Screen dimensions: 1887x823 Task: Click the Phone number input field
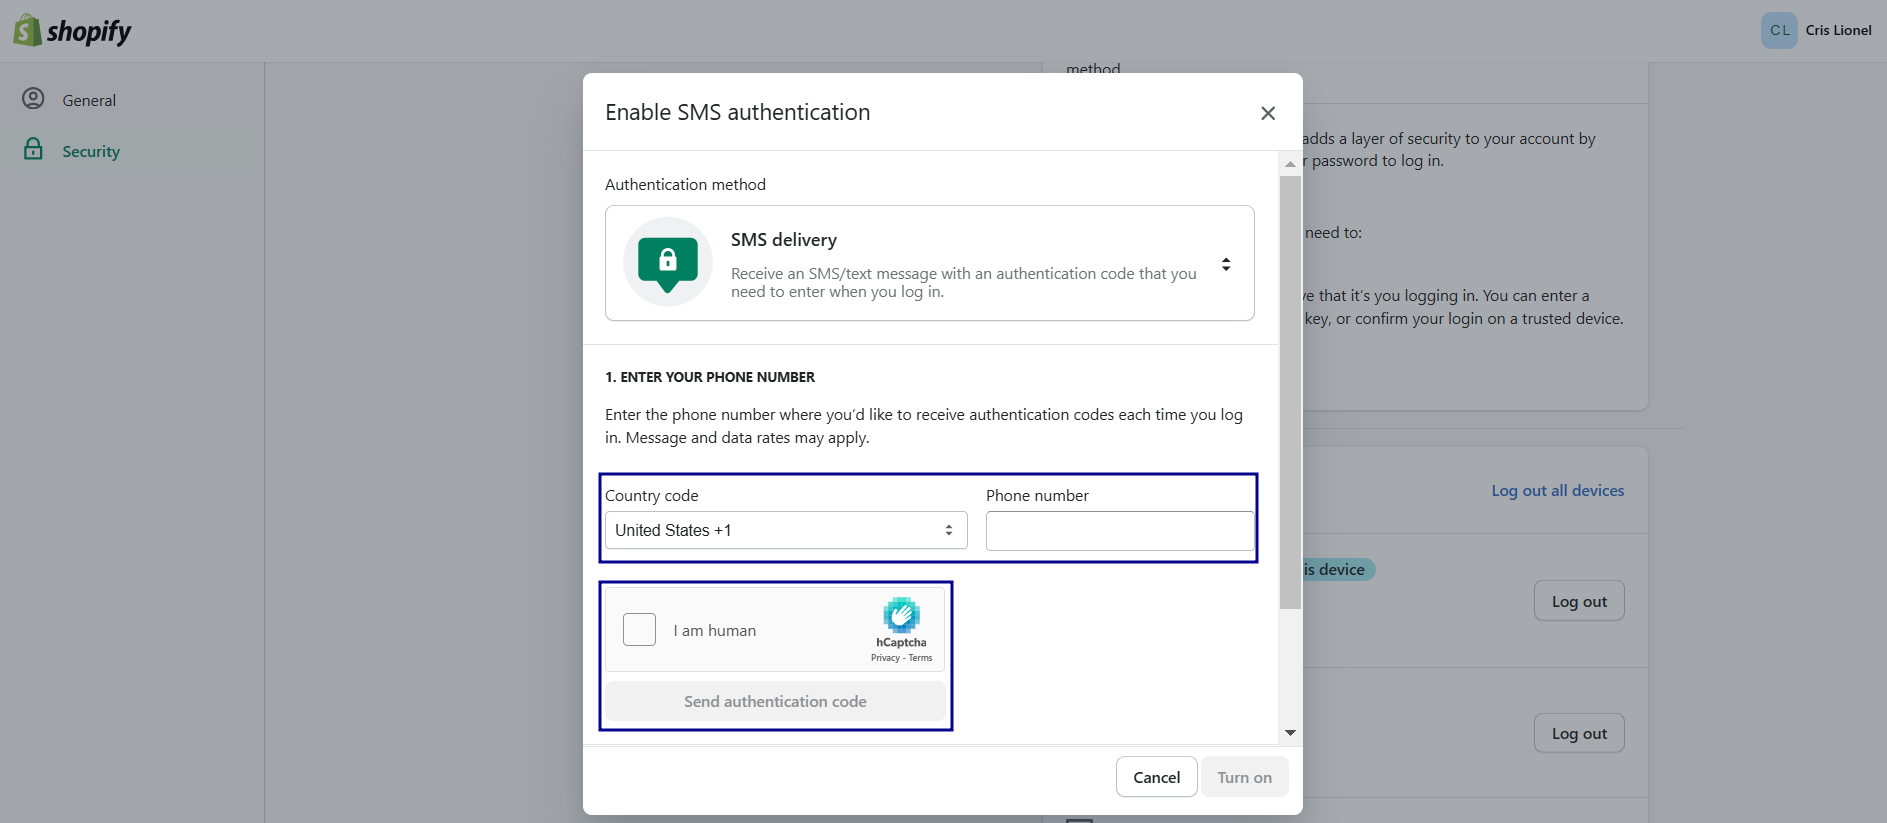[1120, 531]
